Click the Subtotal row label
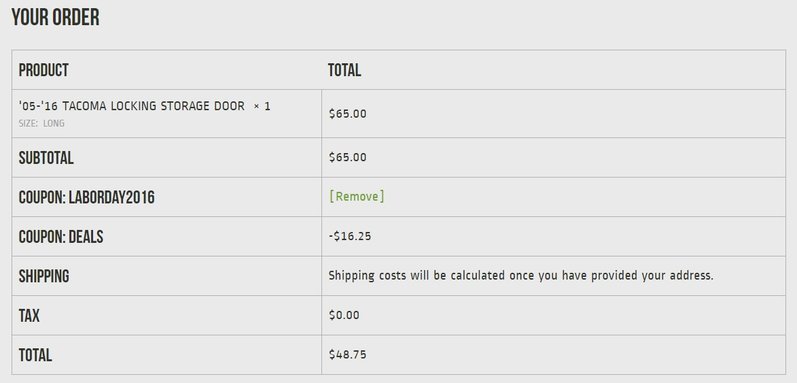The width and height of the screenshot is (797, 383). (x=46, y=158)
